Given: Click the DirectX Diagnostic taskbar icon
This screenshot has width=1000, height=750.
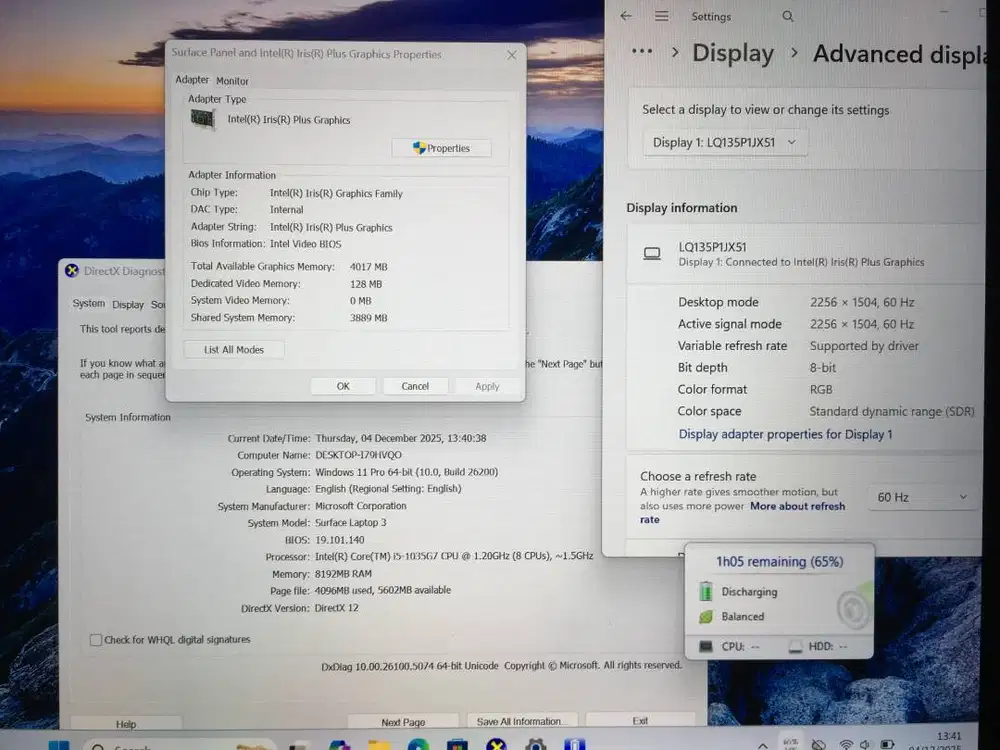Looking at the screenshot, I should [496, 745].
